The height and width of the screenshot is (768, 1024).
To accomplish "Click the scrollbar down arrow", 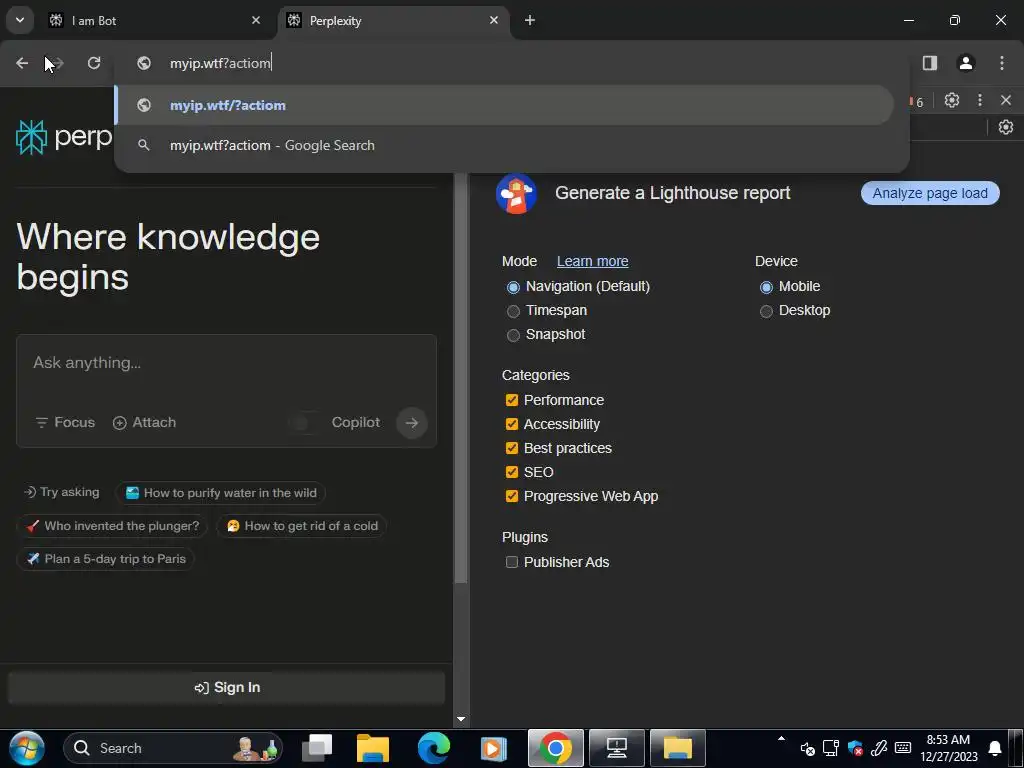I will click(461, 719).
